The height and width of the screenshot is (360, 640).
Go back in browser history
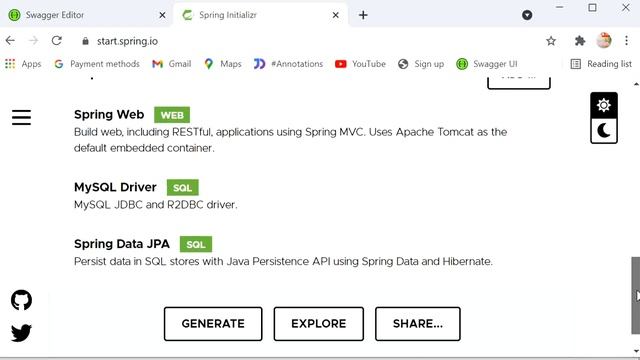tap(10, 40)
